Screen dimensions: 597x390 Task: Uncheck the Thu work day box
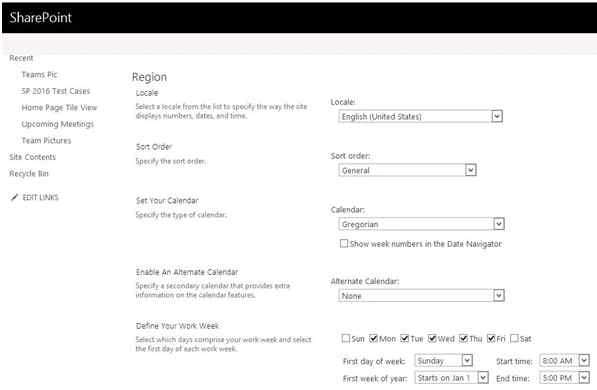click(463, 338)
